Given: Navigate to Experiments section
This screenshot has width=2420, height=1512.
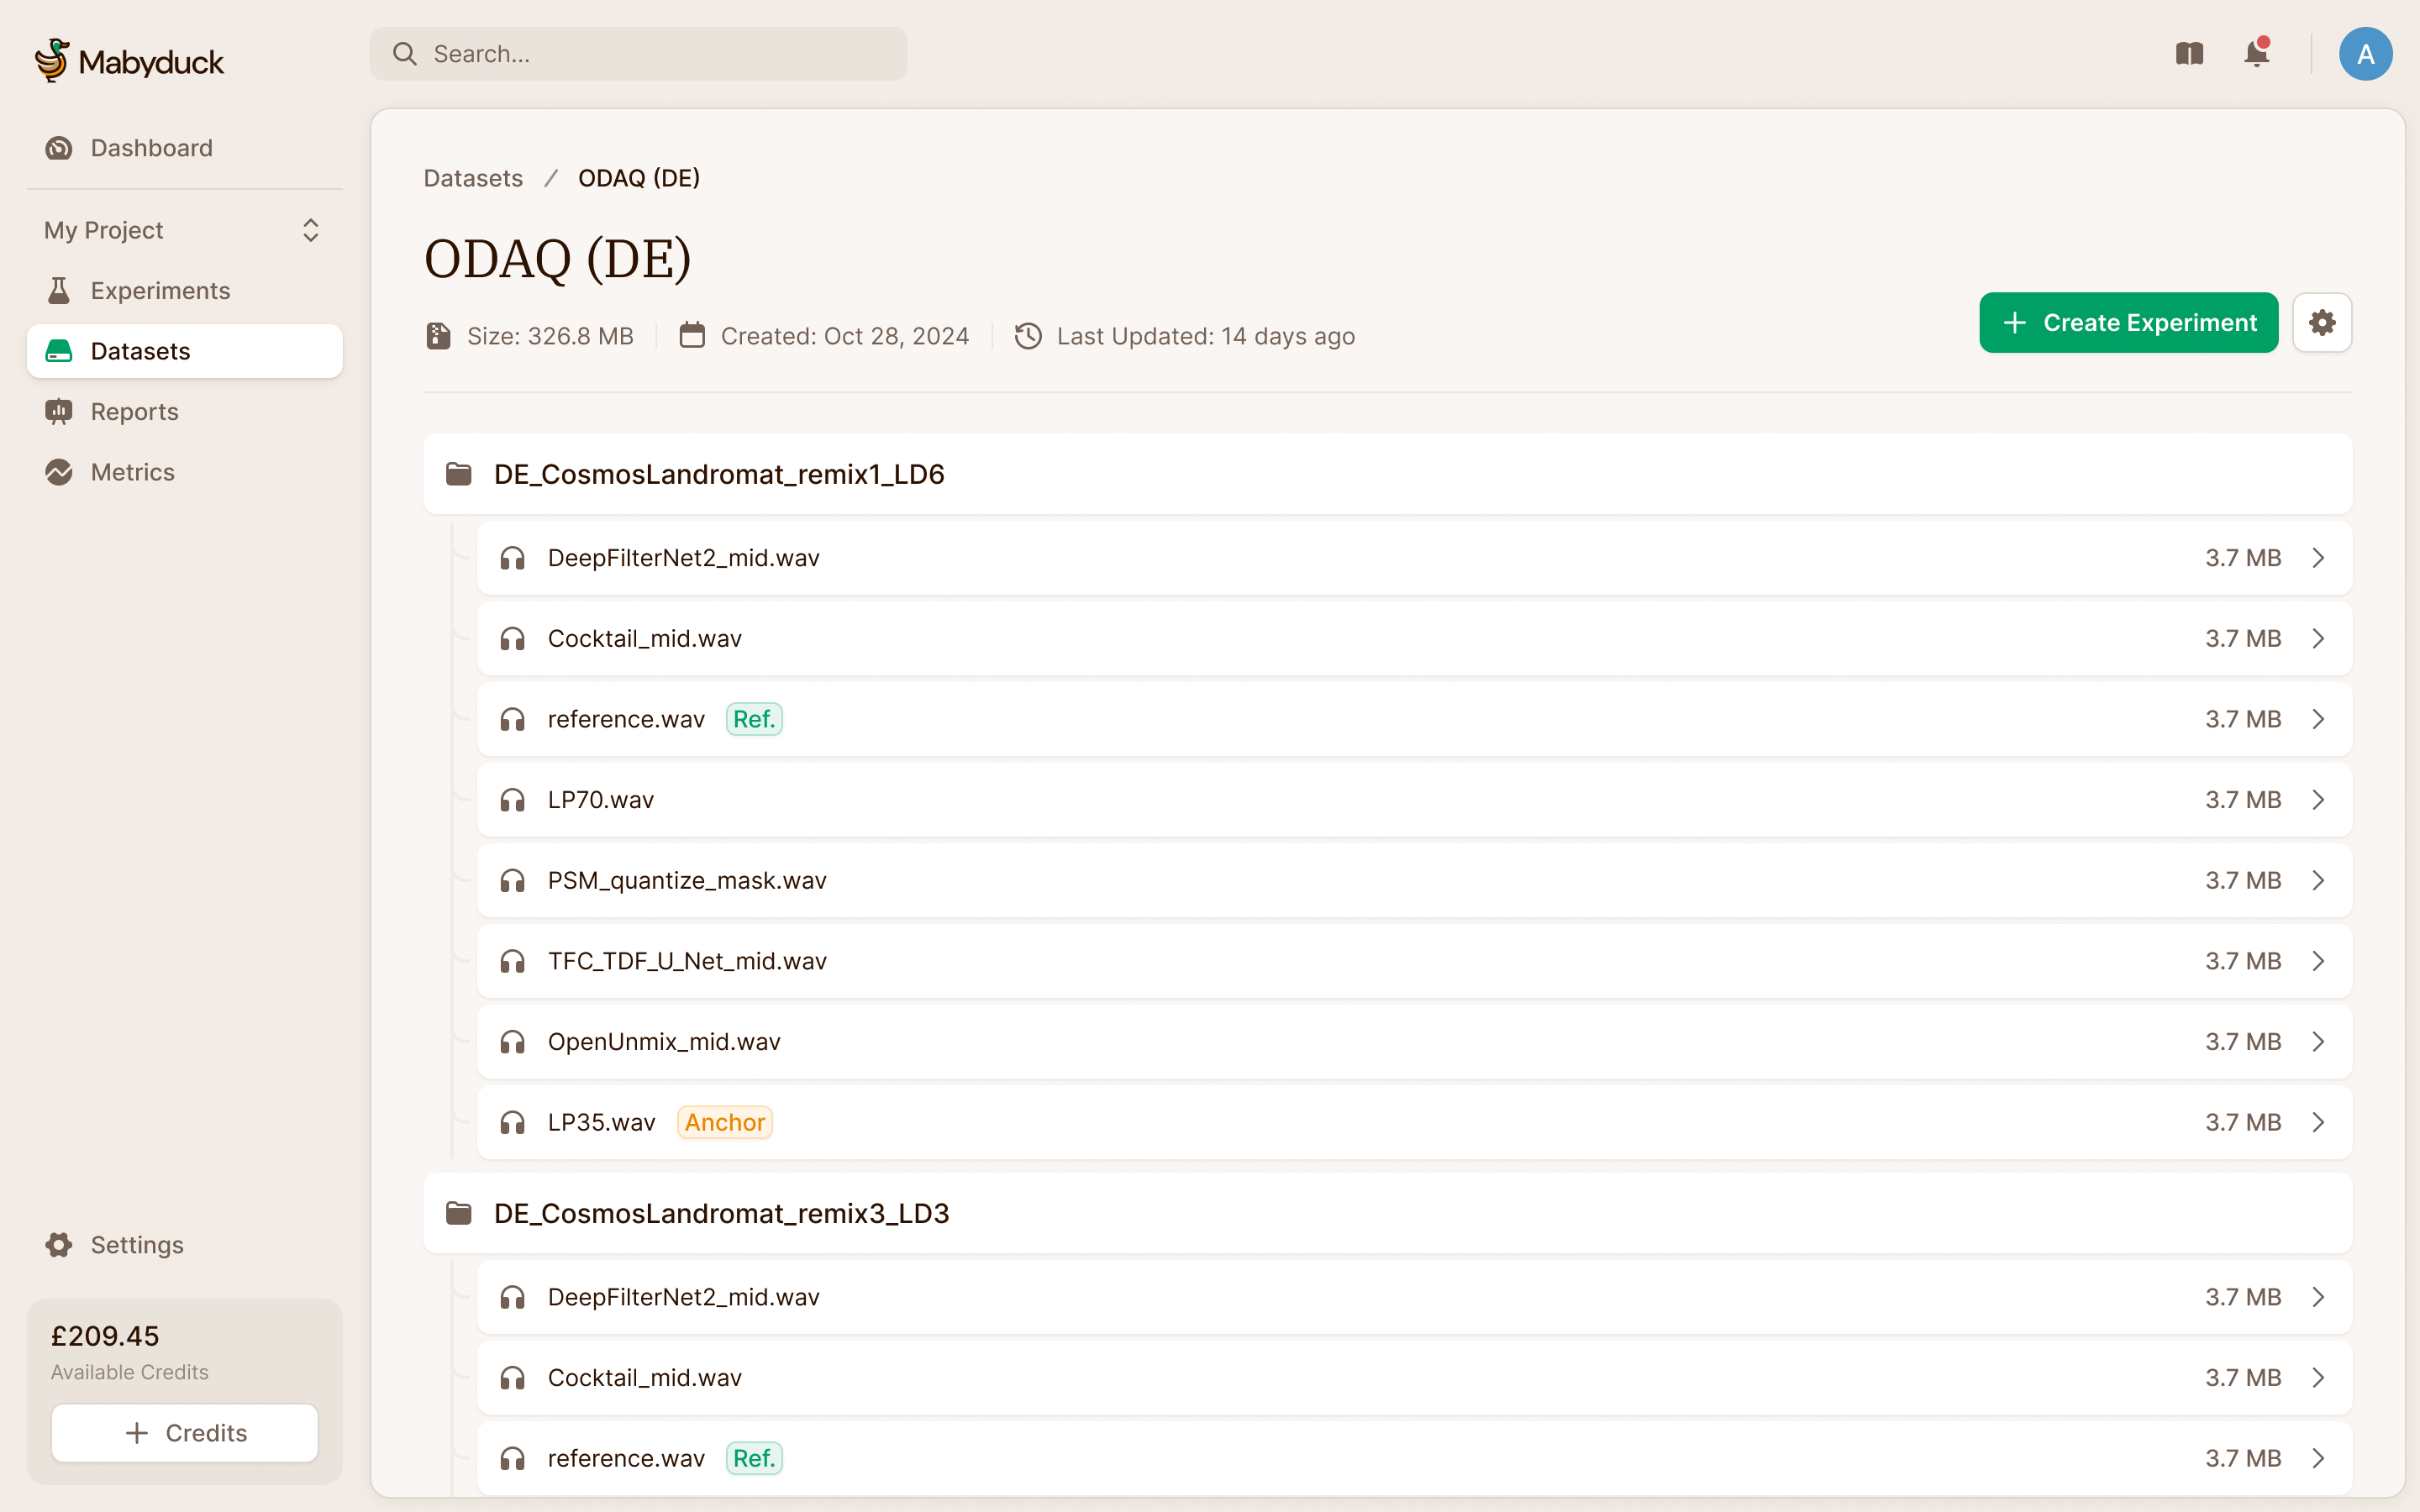Looking at the screenshot, I should [160, 291].
